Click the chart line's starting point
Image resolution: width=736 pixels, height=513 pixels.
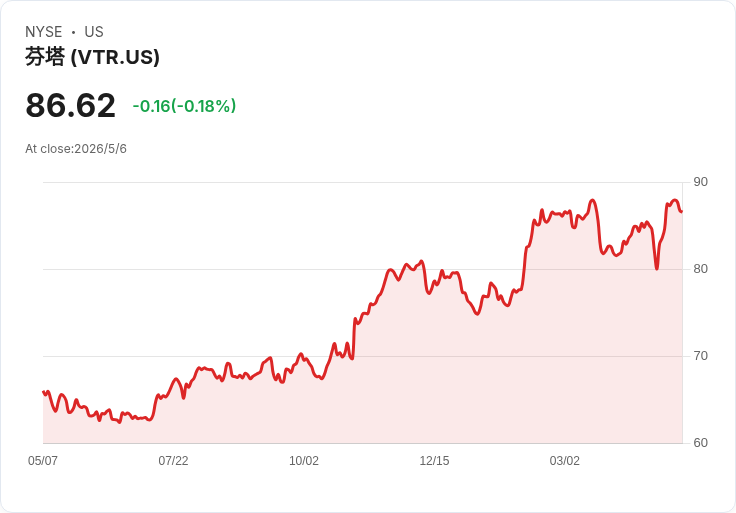(x=44, y=392)
